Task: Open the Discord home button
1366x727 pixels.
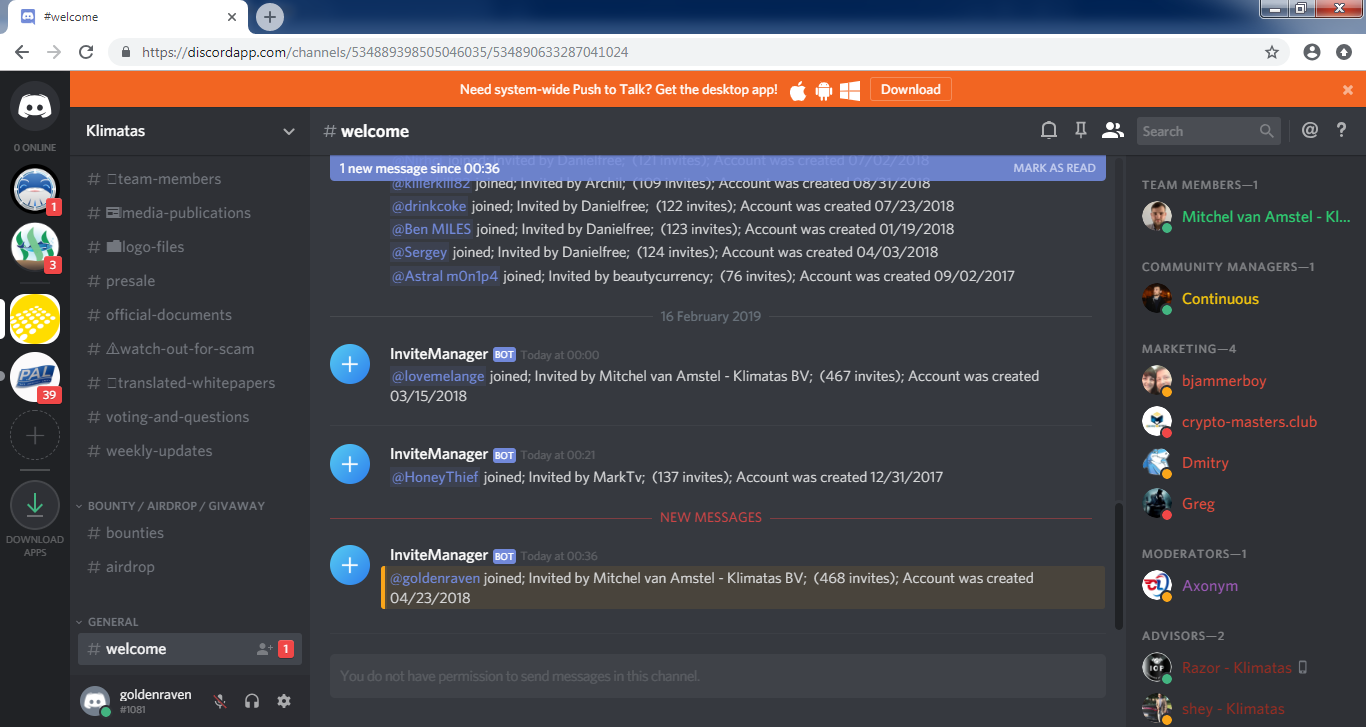Action: pyautogui.click(x=35, y=107)
